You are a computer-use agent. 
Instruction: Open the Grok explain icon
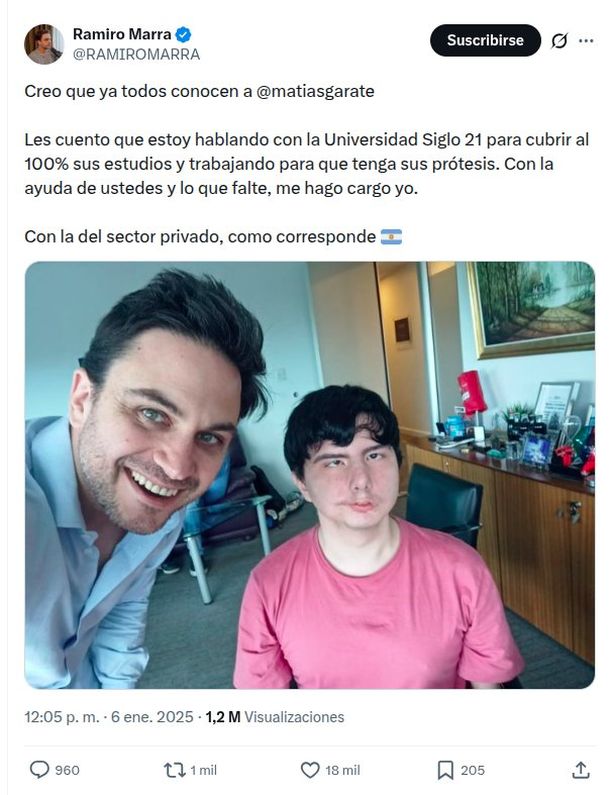click(559, 41)
